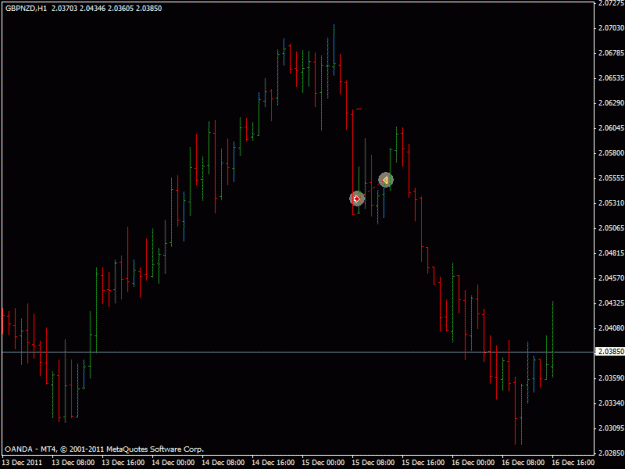Click the 2.05310 price scale label
This screenshot has height=469, width=625.
click(611, 203)
